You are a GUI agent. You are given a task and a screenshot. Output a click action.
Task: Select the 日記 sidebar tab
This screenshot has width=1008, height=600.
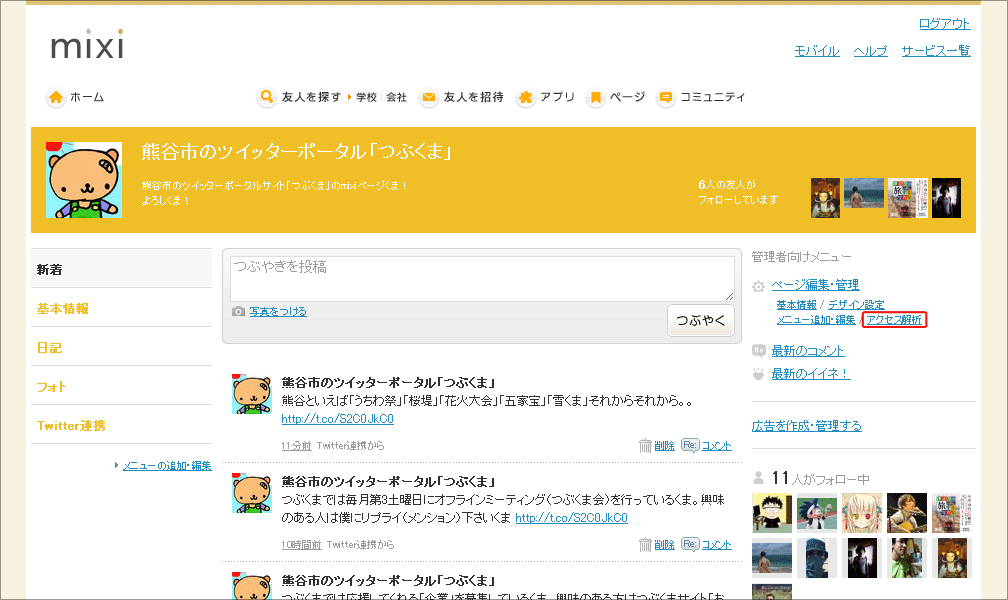point(122,347)
